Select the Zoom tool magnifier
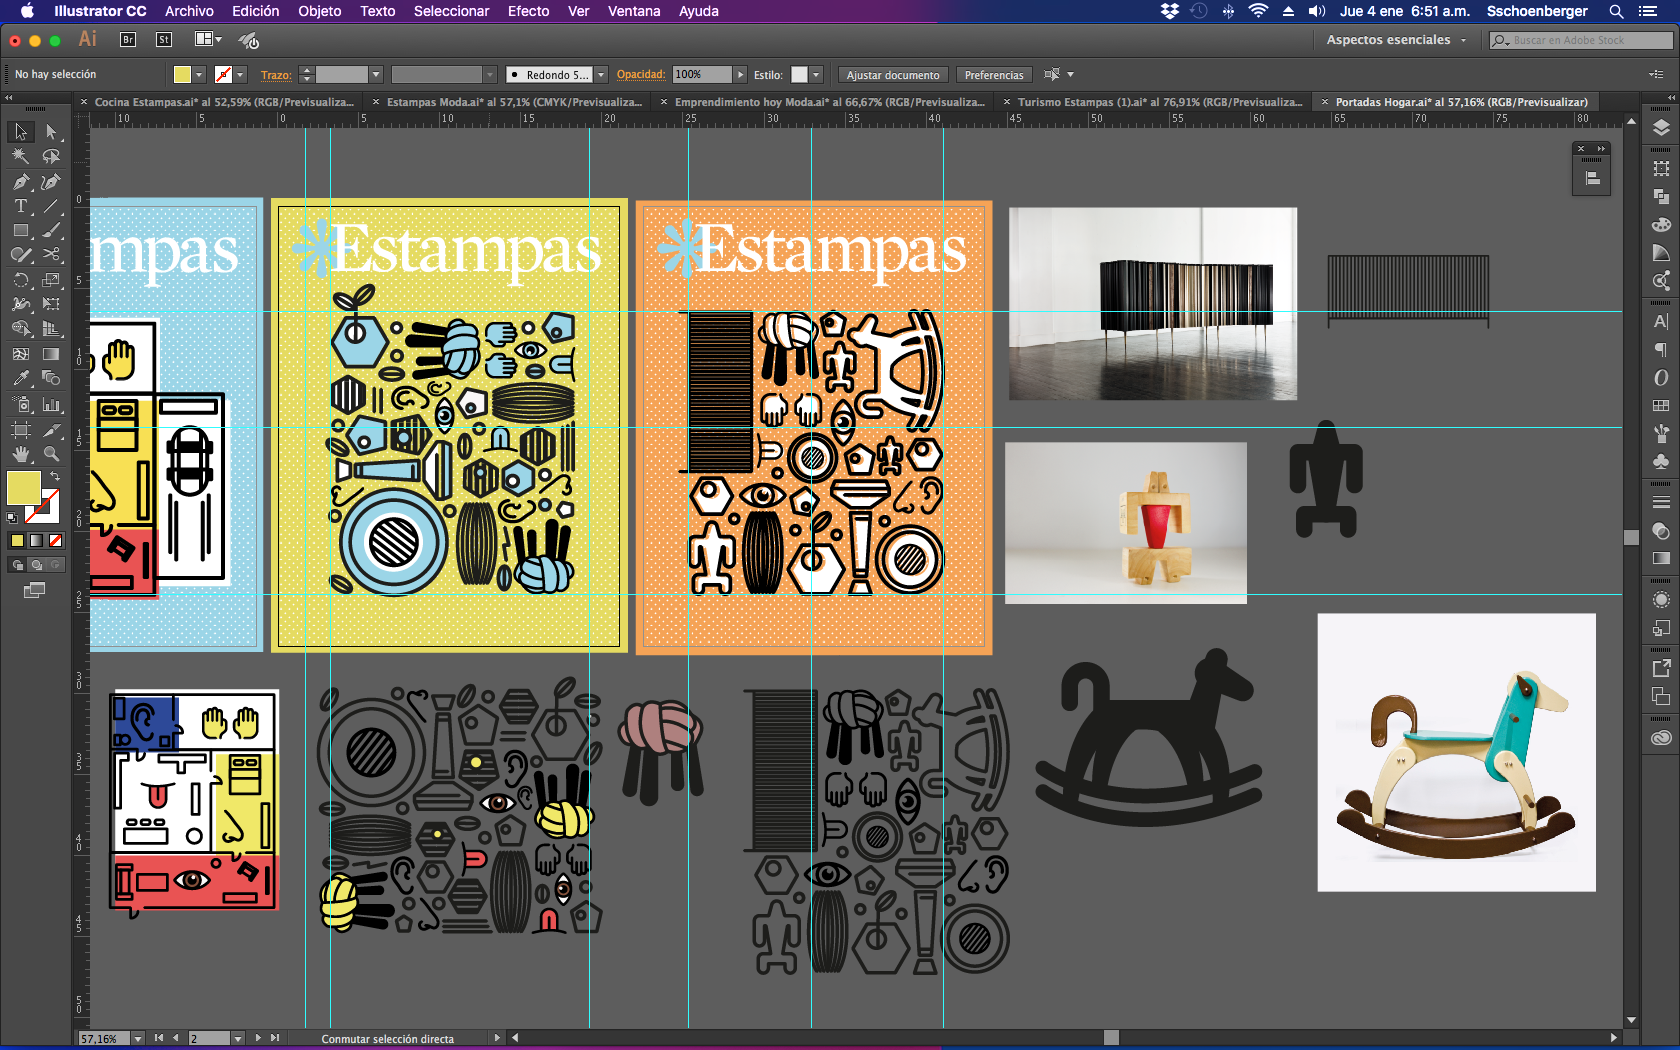 tap(51, 454)
